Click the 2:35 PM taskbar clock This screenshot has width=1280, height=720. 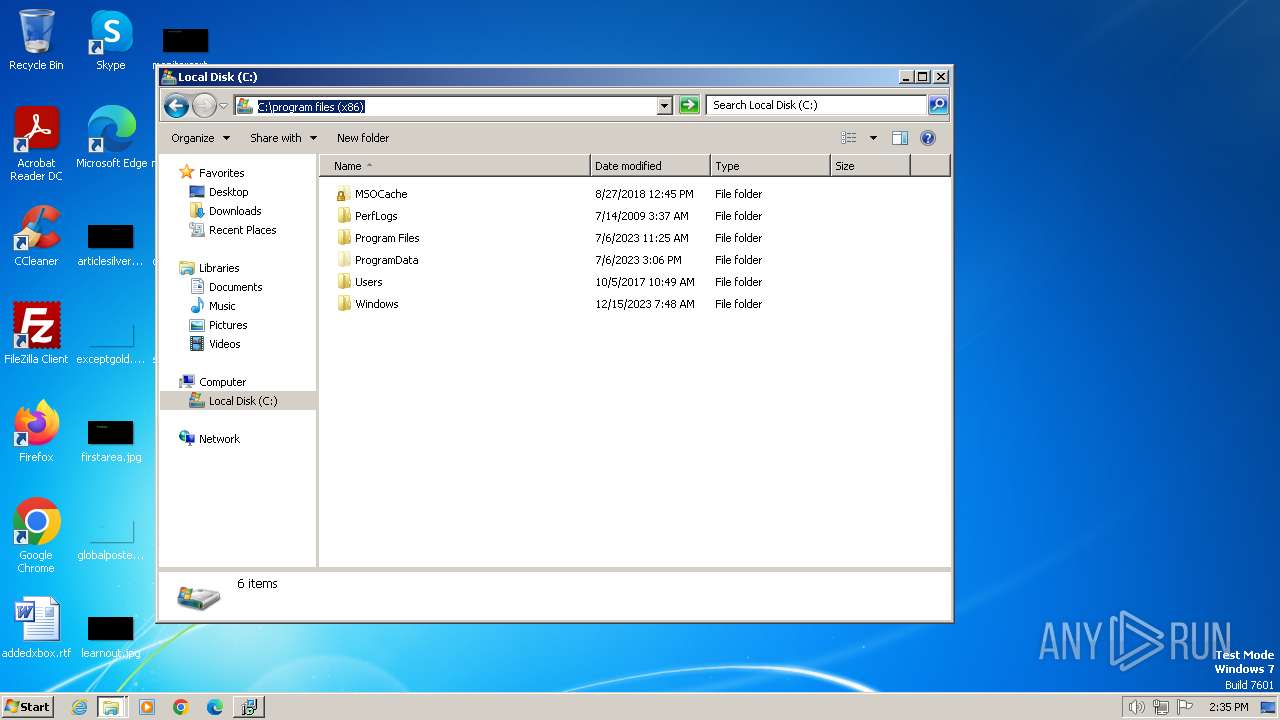click(x=1229, y=707)
